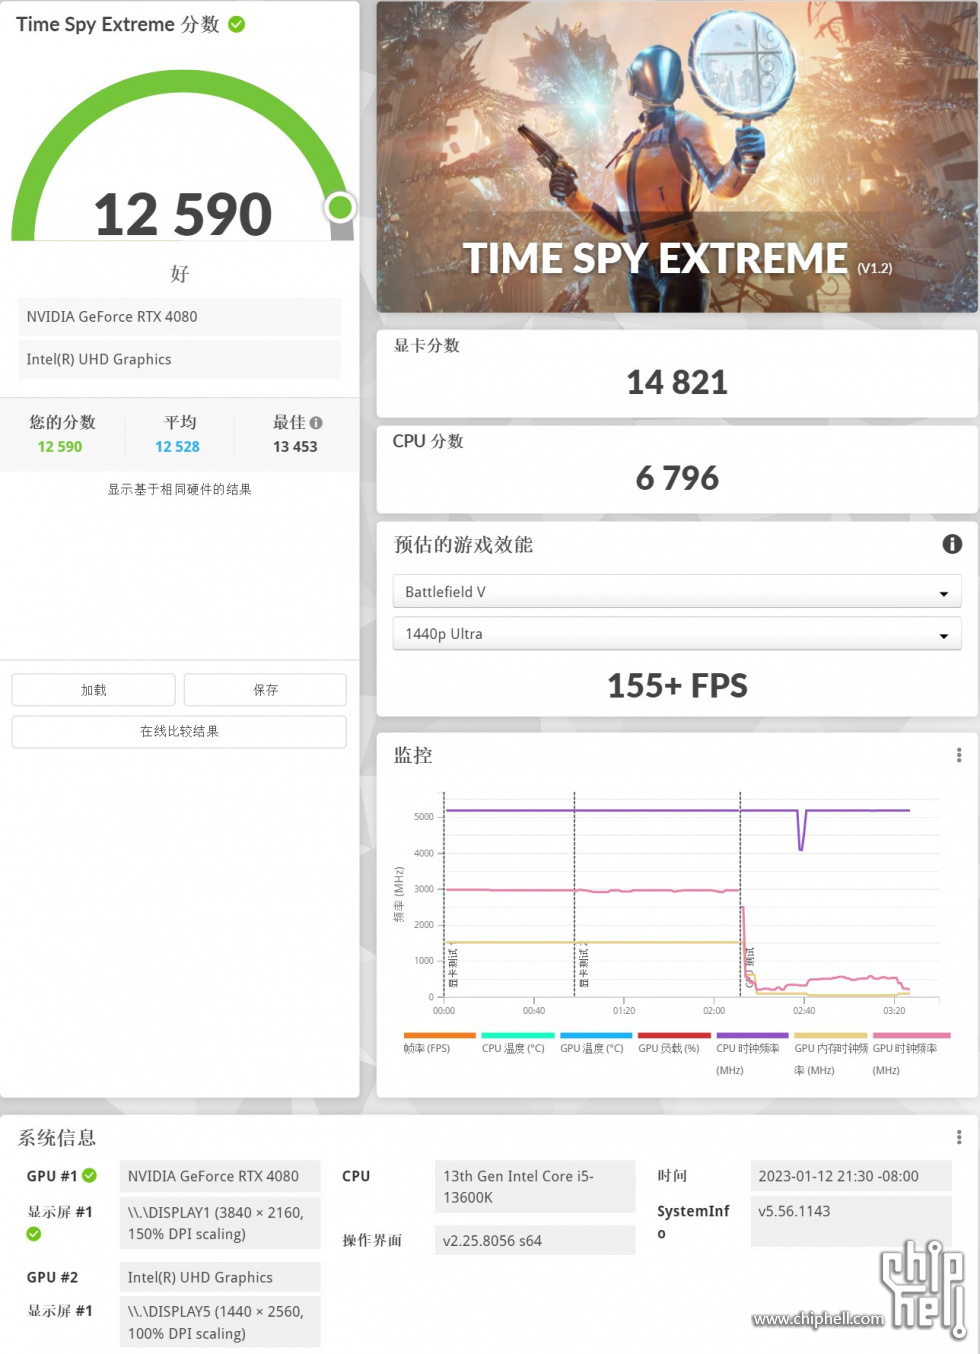The image size is (980, 1354).
Task: Click the SystemInfo v5.56.1143 field
Action: click(x=851, y=1221)
